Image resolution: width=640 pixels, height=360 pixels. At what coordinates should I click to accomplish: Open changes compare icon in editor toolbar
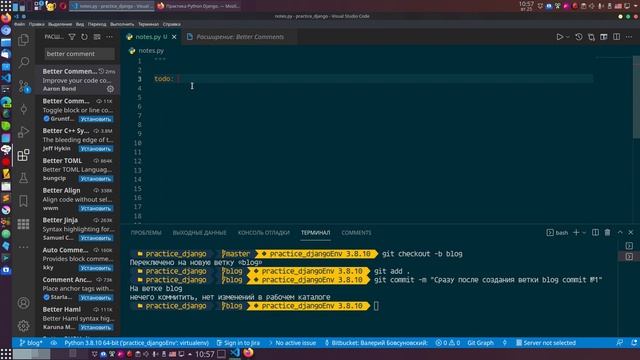coord(591,37)
